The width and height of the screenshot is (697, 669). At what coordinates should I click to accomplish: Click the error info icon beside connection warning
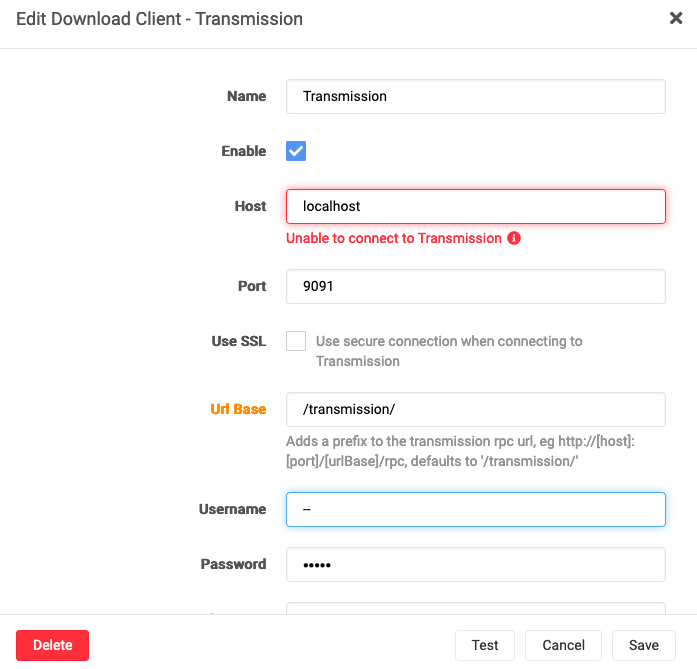coord(514,238)
